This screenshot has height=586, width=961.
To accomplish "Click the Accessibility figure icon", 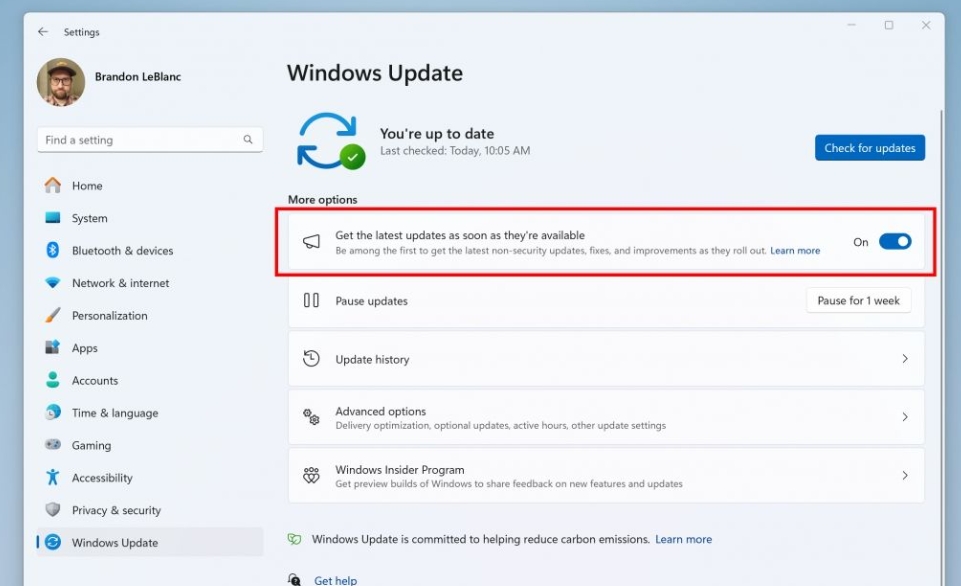I will click(53, 477).
